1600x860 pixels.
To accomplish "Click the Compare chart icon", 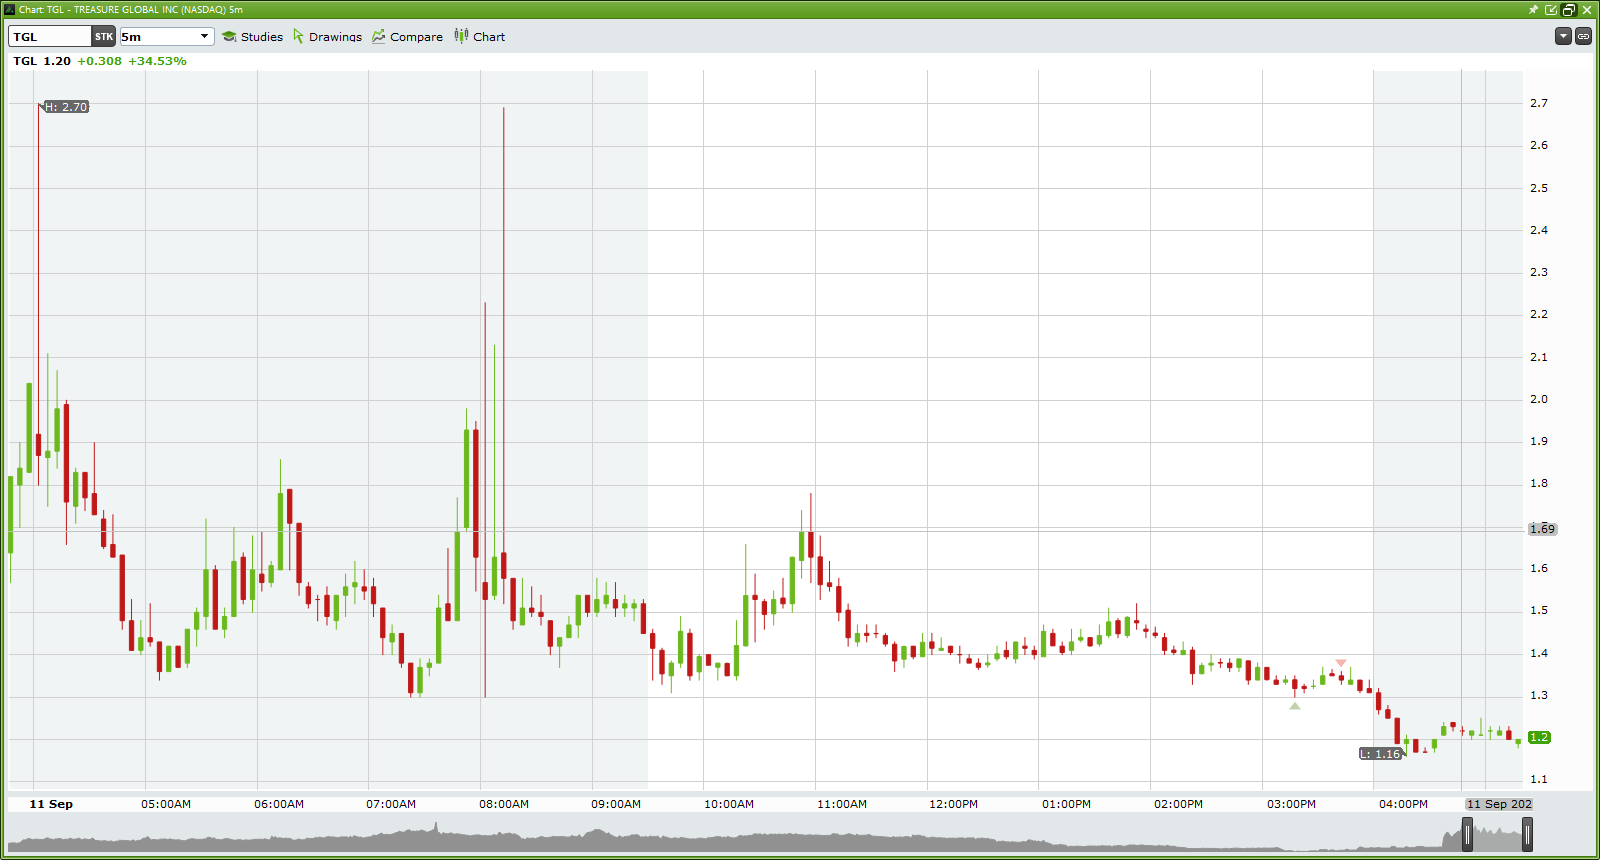I will pyautogui.click(x=379, y=37).
